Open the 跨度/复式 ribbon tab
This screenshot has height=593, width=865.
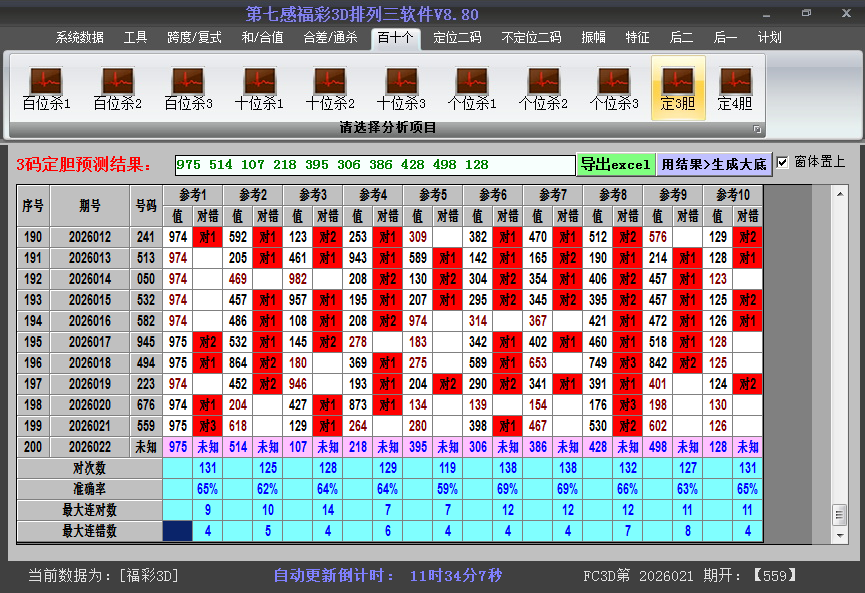194,37
